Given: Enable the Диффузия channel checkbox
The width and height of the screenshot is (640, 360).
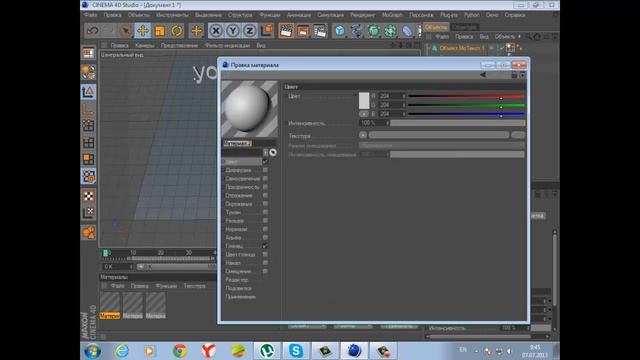Looking at the screenshot, I should pos(265,170).
